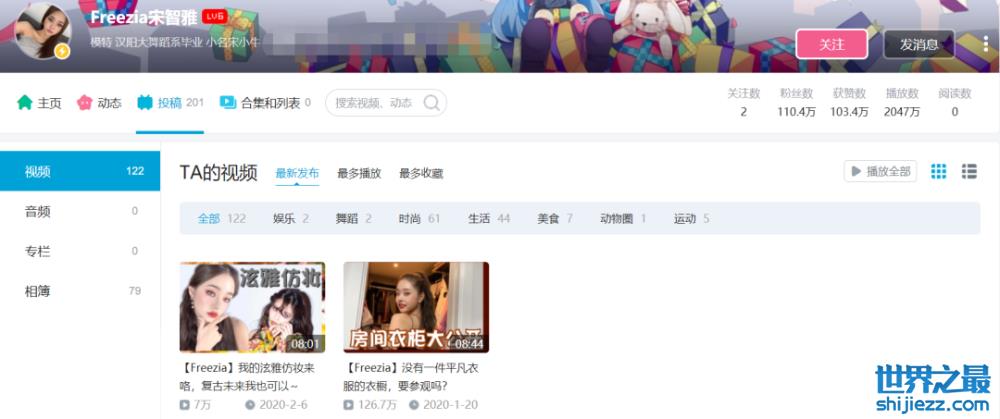
Task: Select 相簿 in the left sidebar
Action: [37, 291]
